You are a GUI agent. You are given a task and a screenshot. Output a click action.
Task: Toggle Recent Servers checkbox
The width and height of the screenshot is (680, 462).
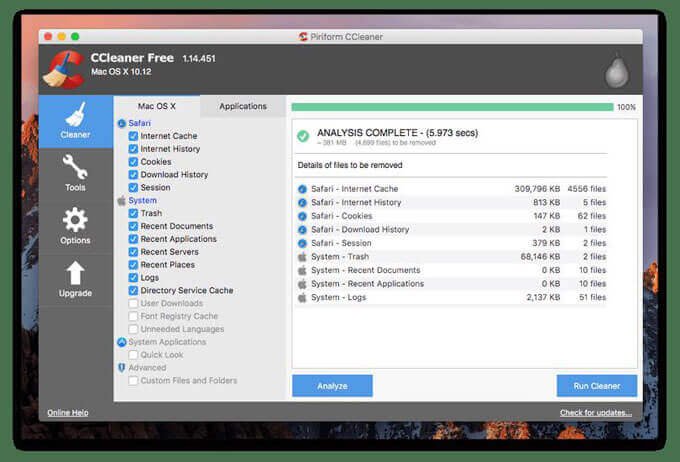(133, 252)
